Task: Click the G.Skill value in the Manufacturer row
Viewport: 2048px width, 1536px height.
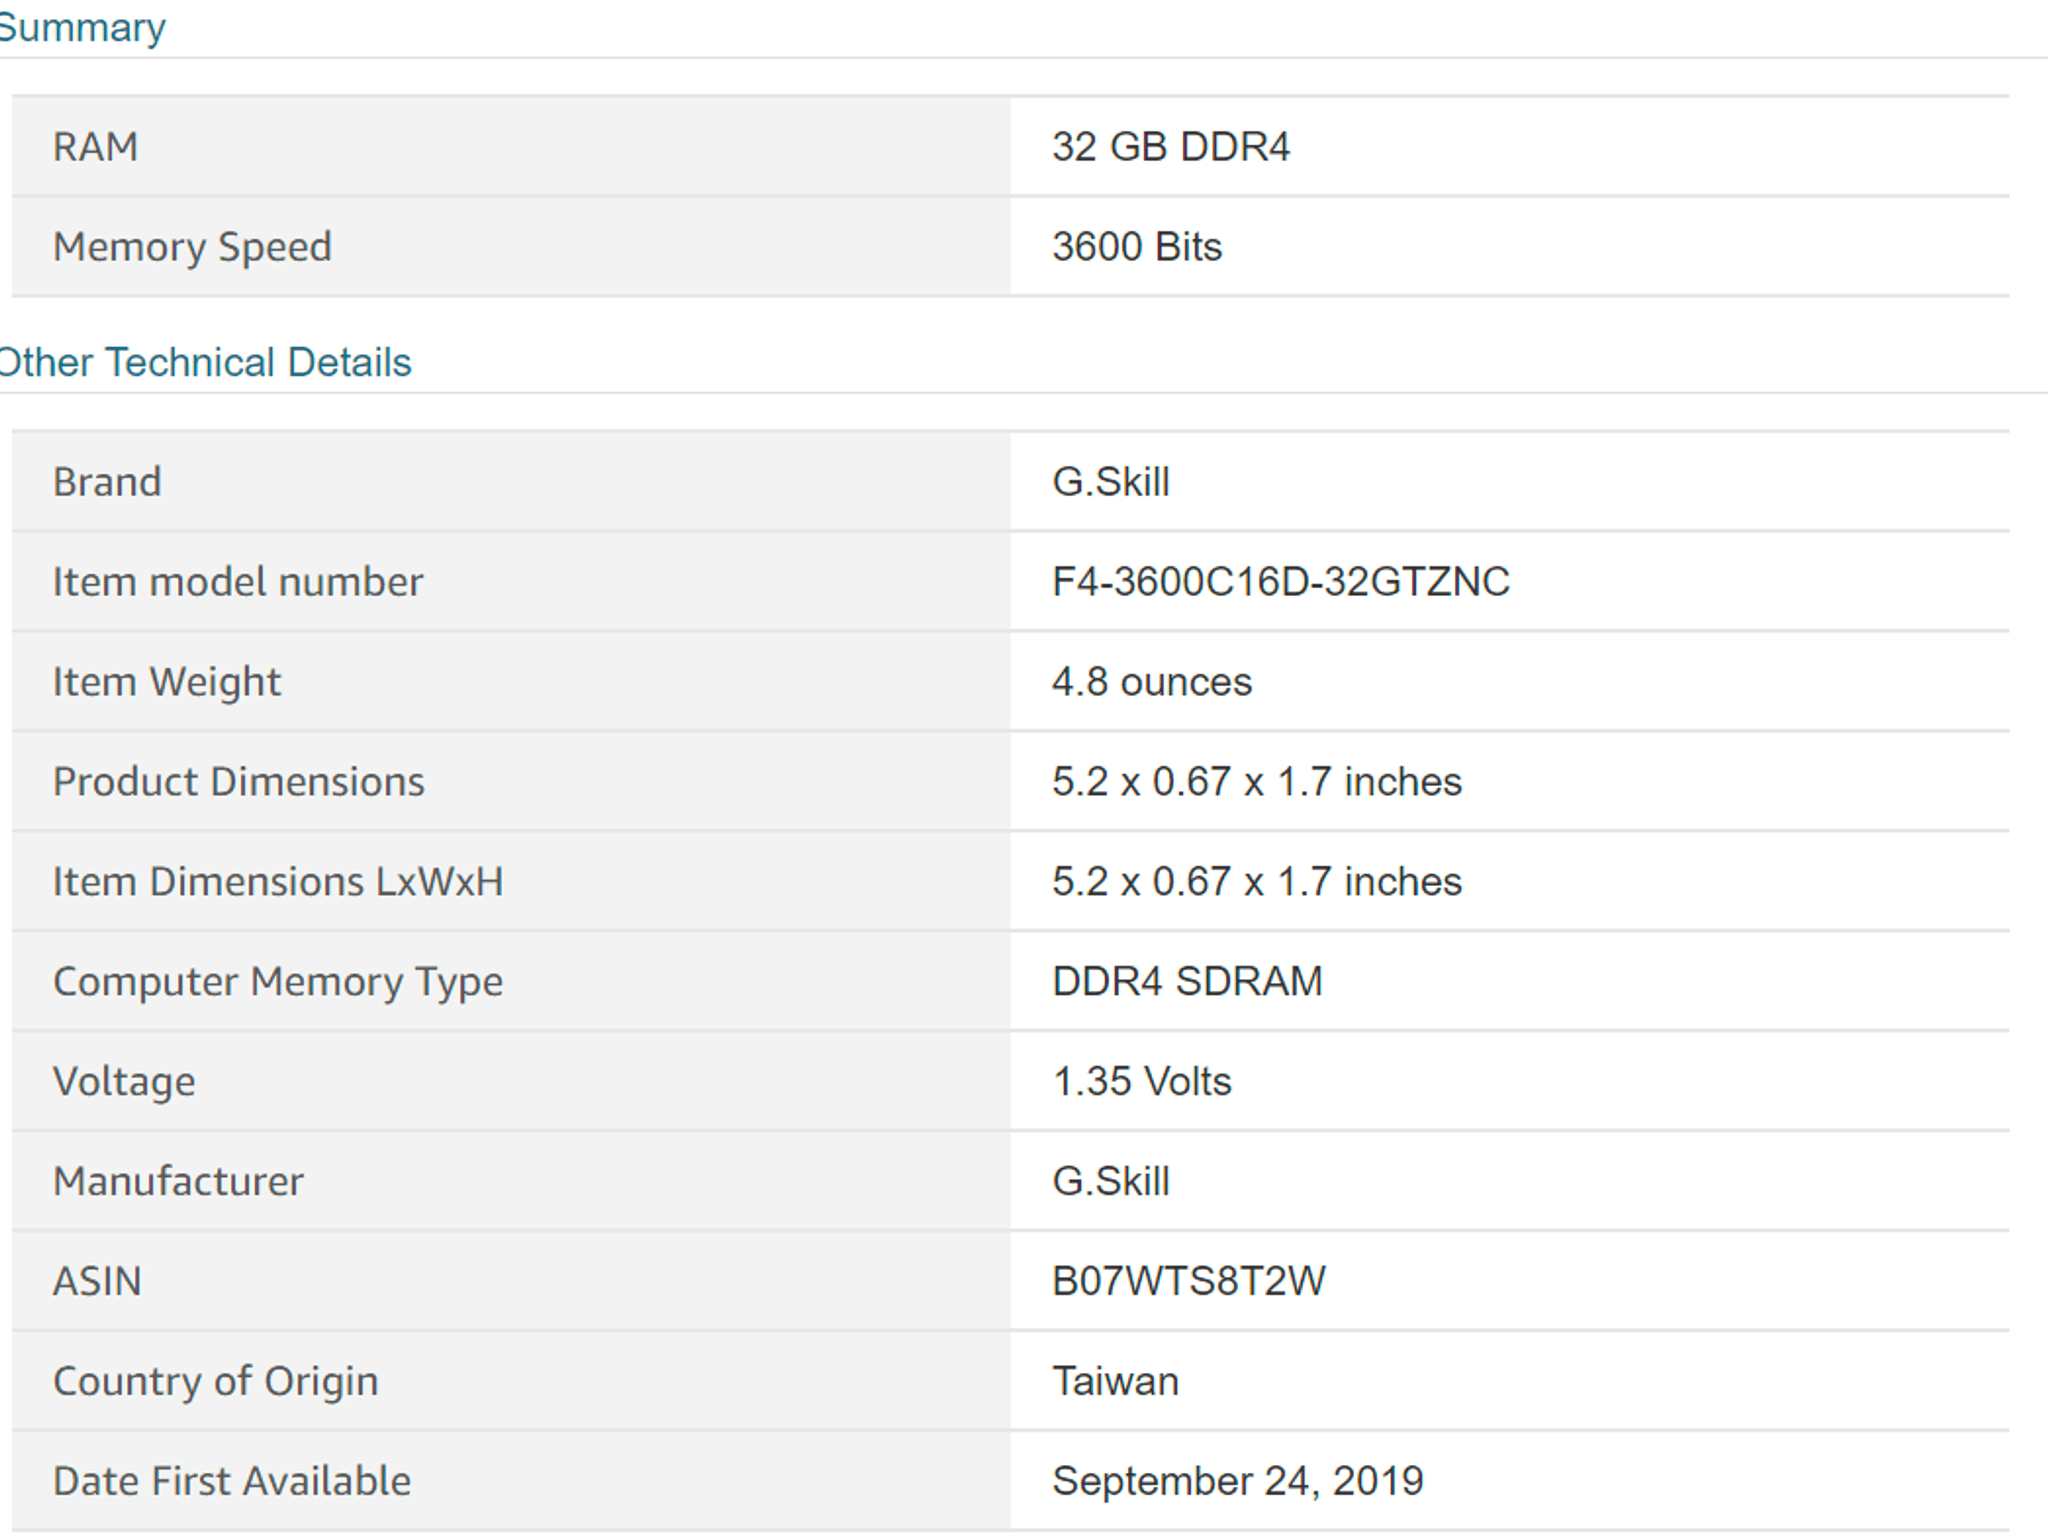Action: [x=1111, y=1181]
